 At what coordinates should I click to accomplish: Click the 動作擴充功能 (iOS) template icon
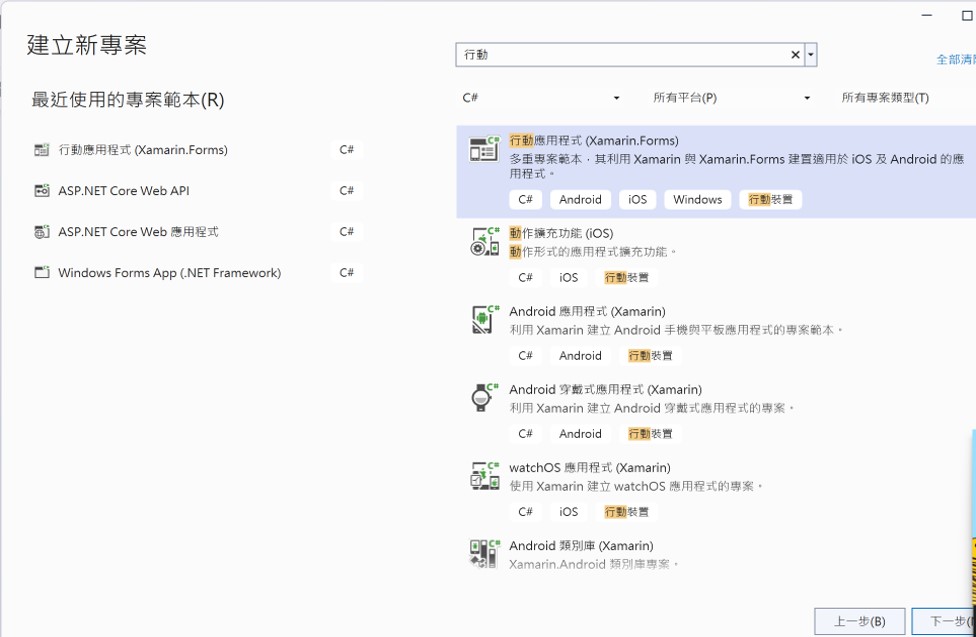(484, 242)
